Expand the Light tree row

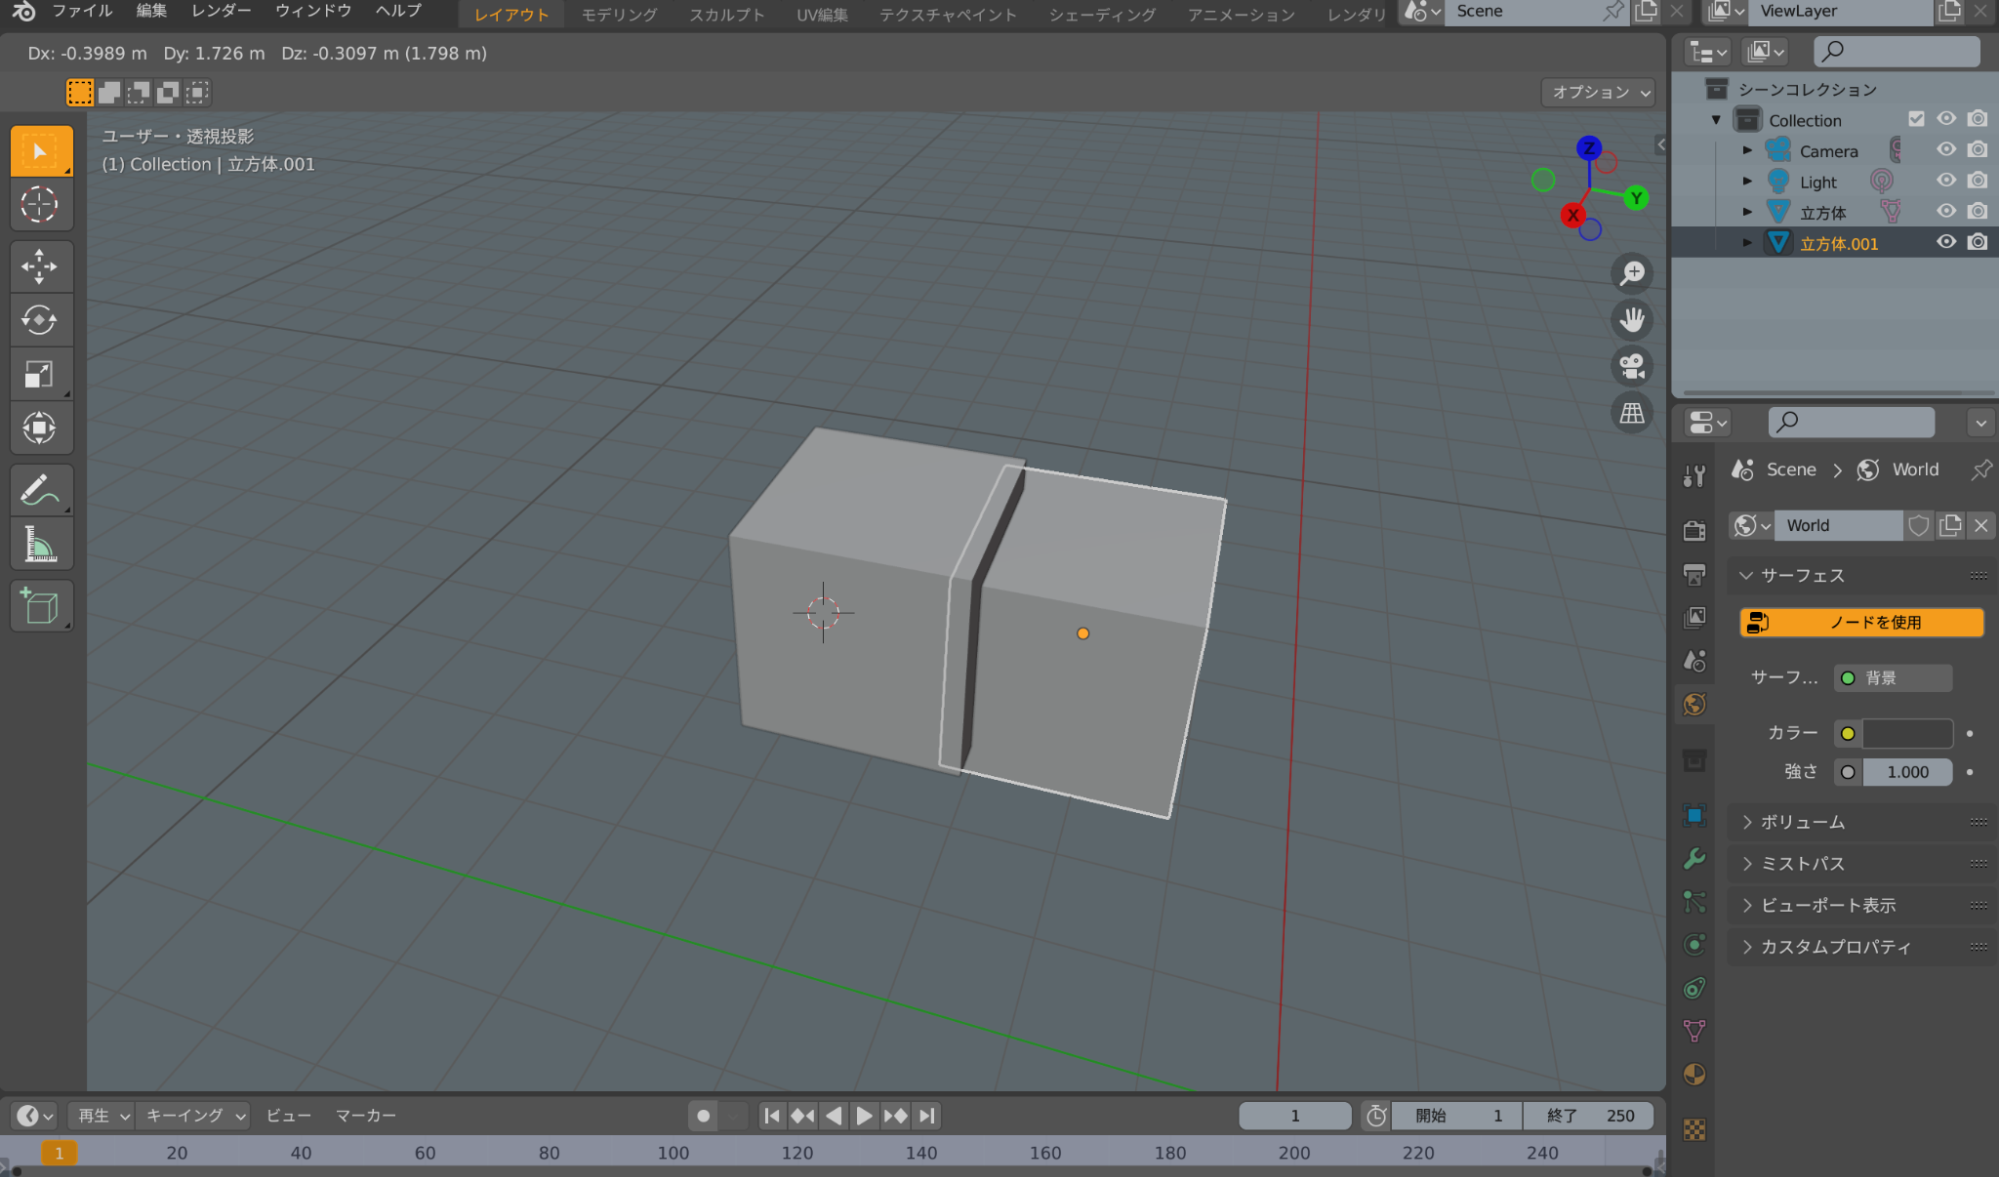1747,182
